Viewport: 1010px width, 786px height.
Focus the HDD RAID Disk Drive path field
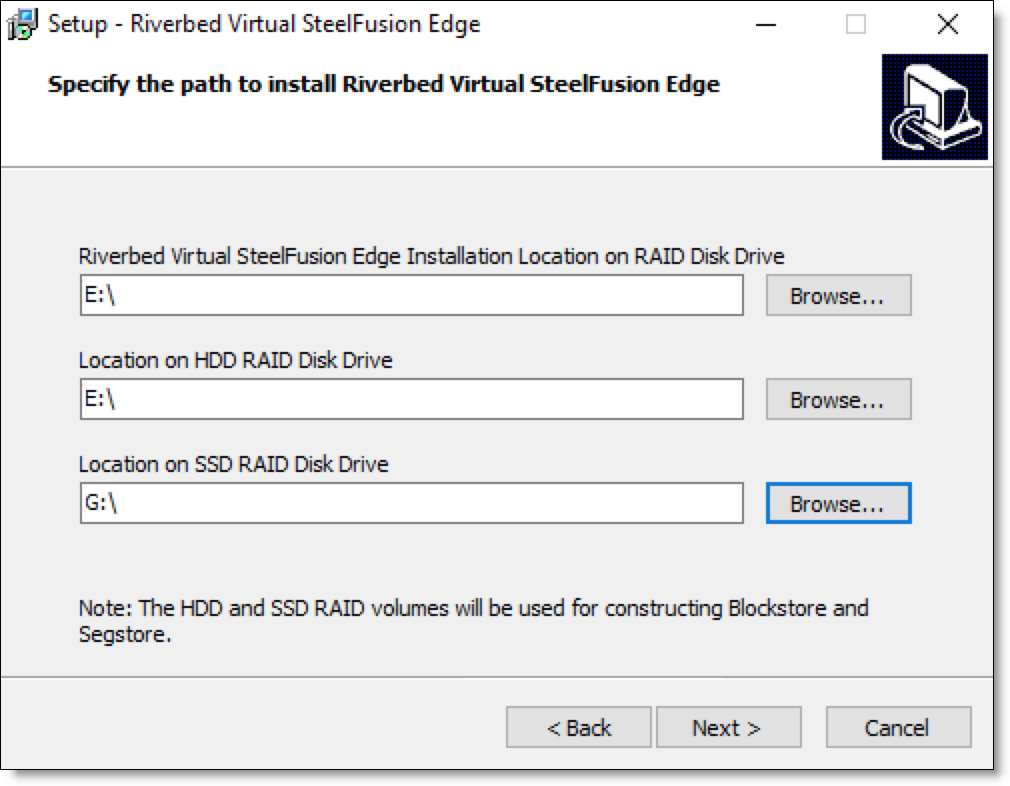pyautogui.click(x=412, y=399)
